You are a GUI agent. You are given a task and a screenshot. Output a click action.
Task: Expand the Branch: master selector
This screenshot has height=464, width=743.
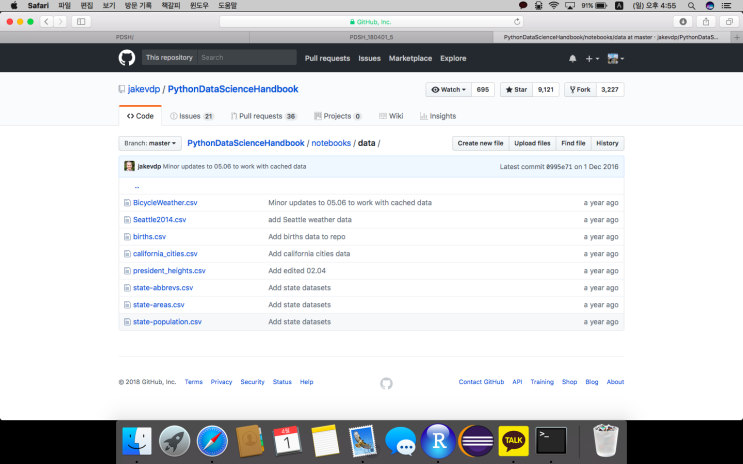(150, 143)
